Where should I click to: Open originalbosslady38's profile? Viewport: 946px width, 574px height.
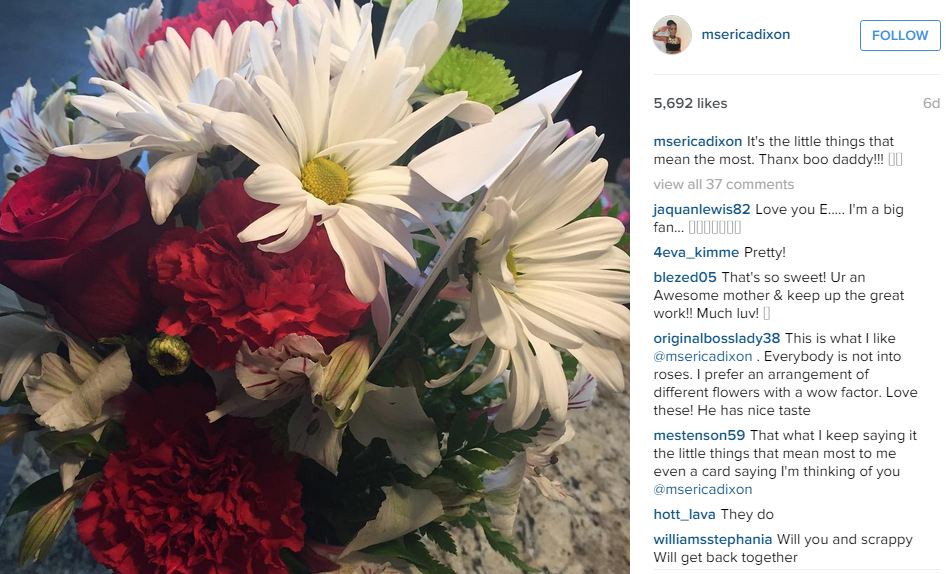click(717, 338)
